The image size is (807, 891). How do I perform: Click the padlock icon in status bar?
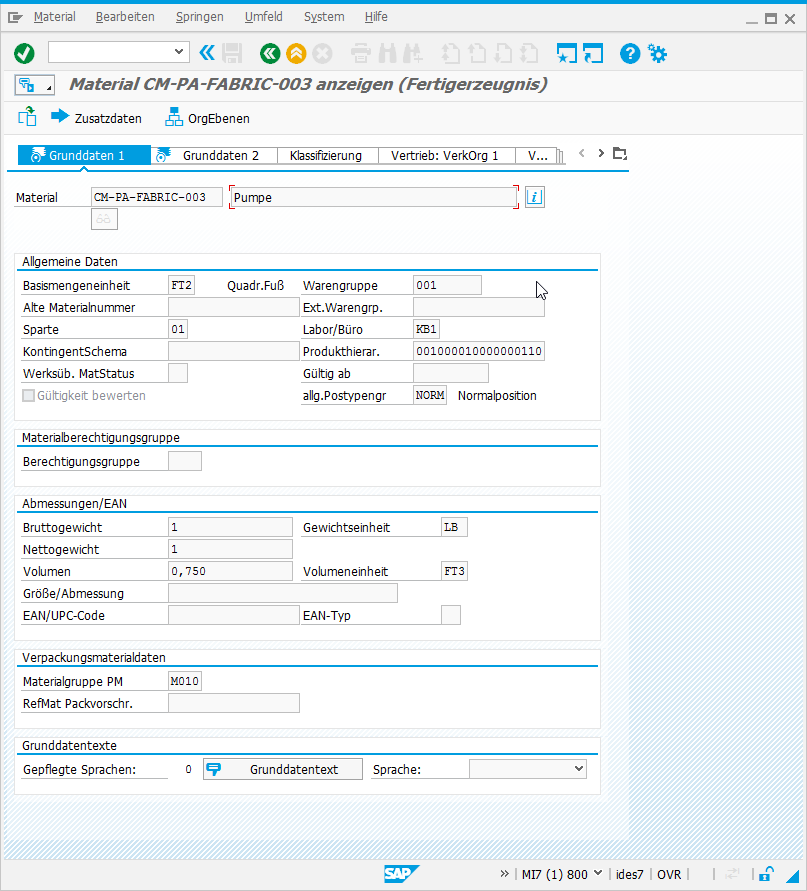click(766, 874)
